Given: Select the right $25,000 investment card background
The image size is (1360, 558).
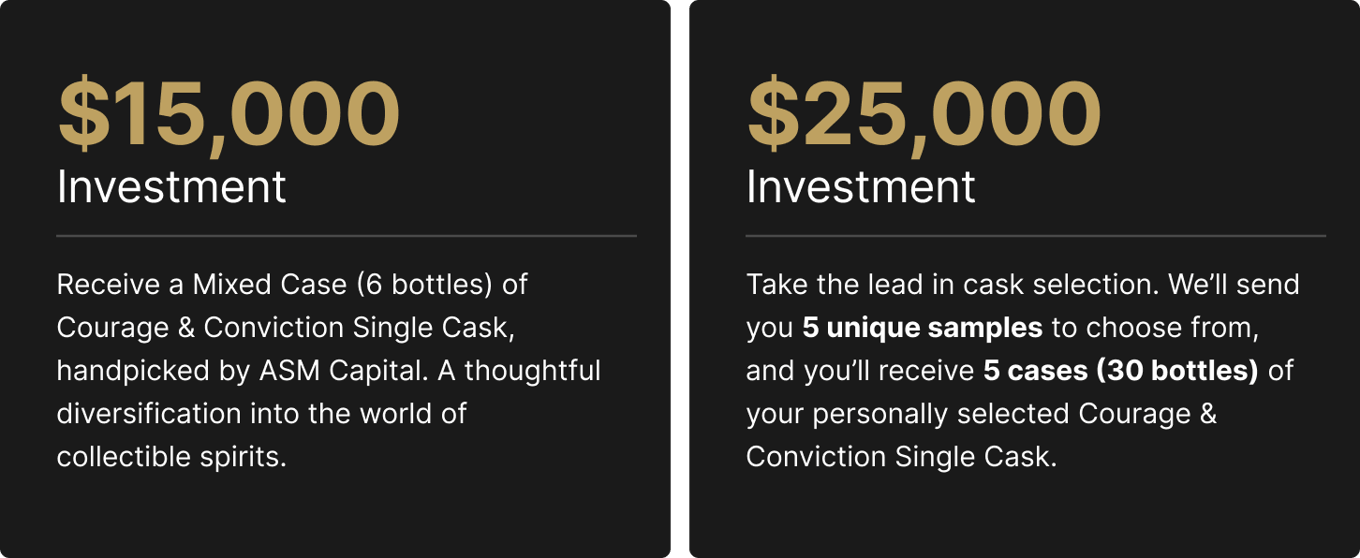Looking at the screenshot, I should coord(1025,510).
